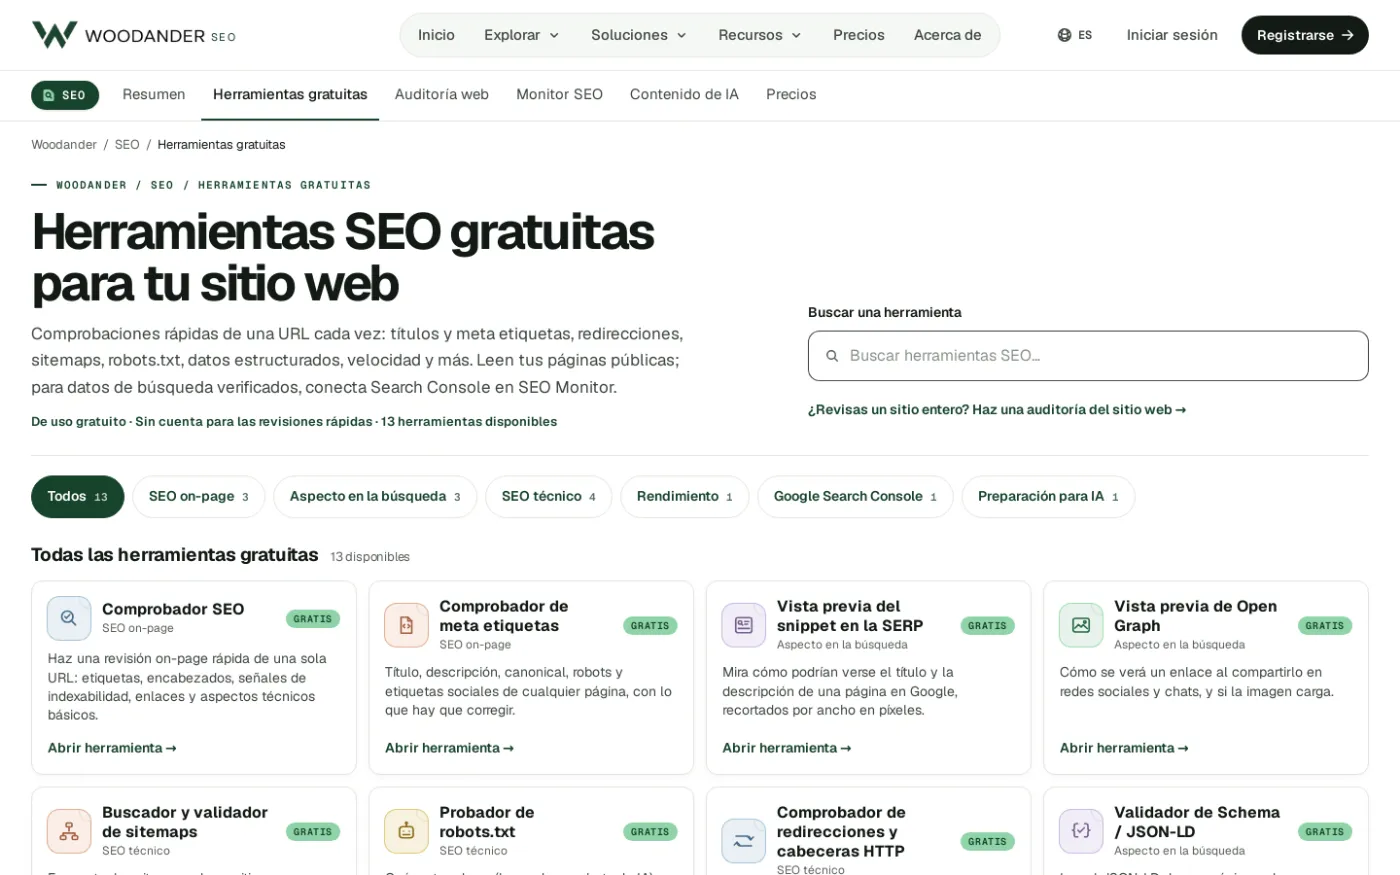The image size is (1400, 875).
Task: Select the Todos 13 filter chip
Action: coord(77,497)
